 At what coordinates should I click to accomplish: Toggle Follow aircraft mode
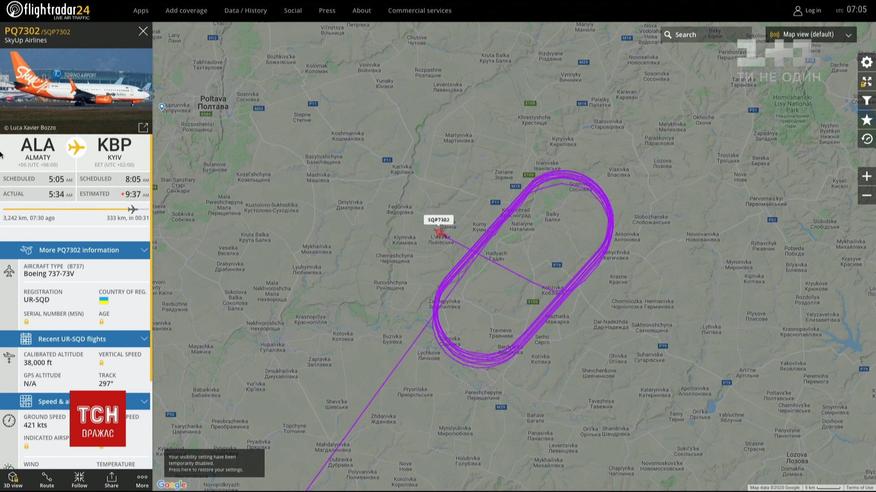[79, 480]
